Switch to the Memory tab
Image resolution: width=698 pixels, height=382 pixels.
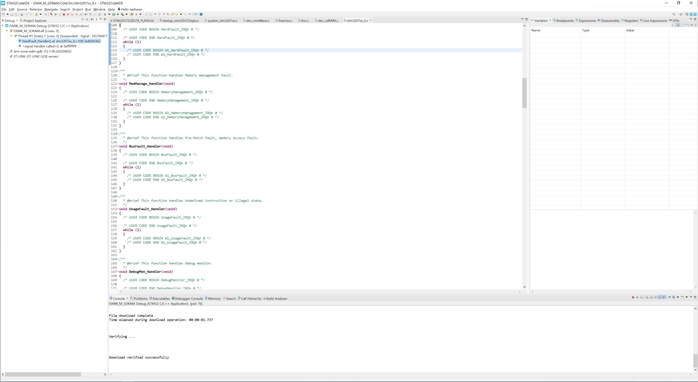[x=213, y=298]
